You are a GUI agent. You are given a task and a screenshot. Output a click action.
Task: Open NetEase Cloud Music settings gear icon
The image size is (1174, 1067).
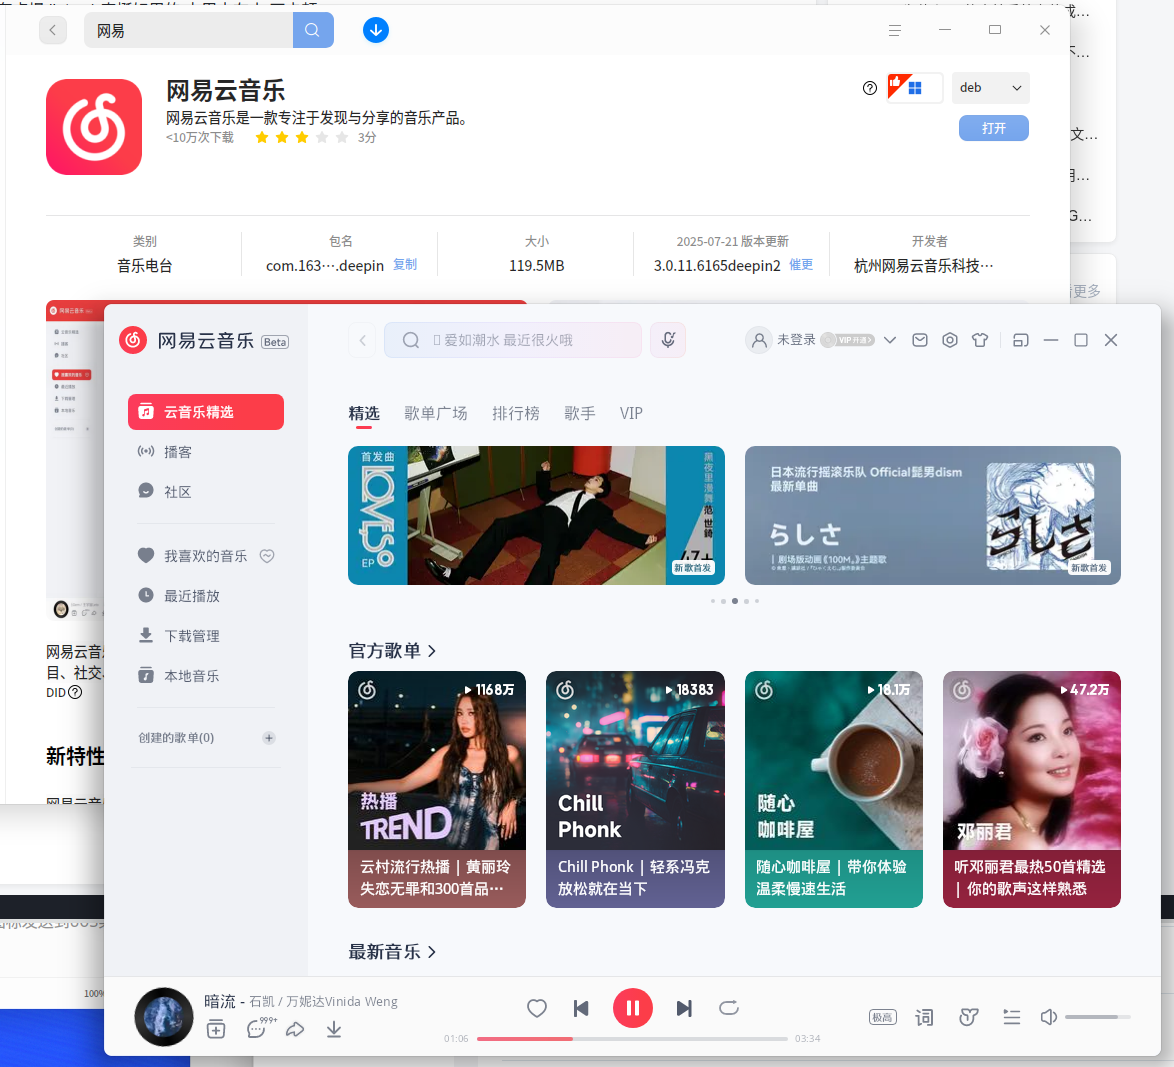point(949,340)
